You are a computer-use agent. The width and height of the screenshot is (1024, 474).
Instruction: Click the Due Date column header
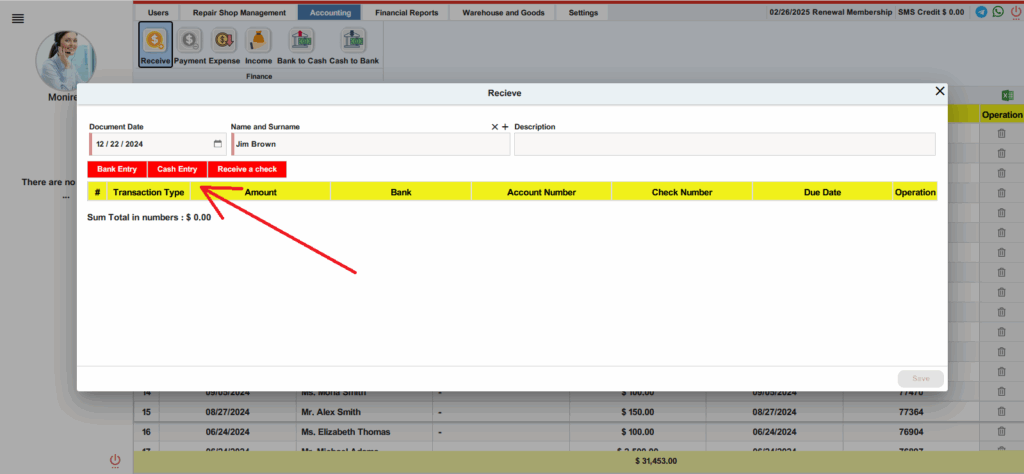[822, 192]
